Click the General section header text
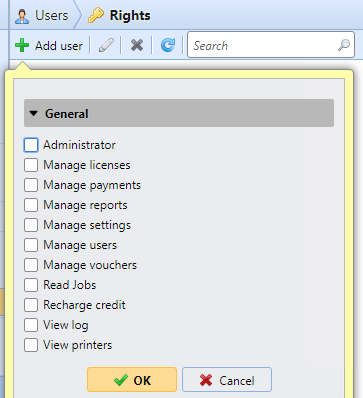This screenshot has width=363, height=398. pyautogui.click(x=67, y=114)
